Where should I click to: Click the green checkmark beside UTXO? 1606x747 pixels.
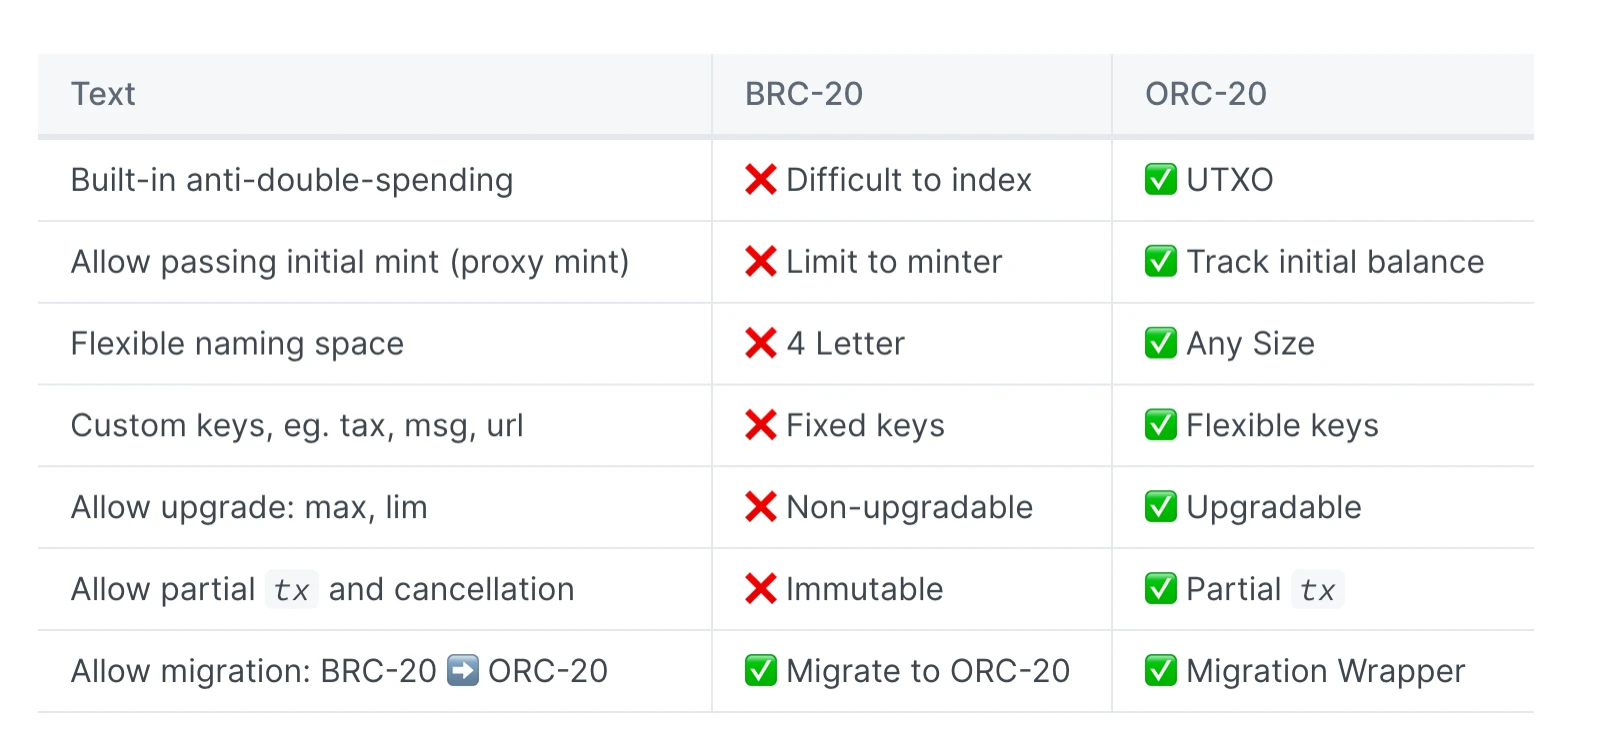(1161, 180)
